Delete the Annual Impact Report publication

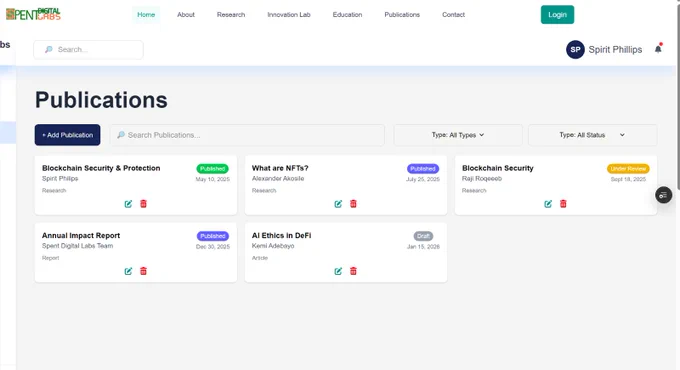click(x=144, y=271)
